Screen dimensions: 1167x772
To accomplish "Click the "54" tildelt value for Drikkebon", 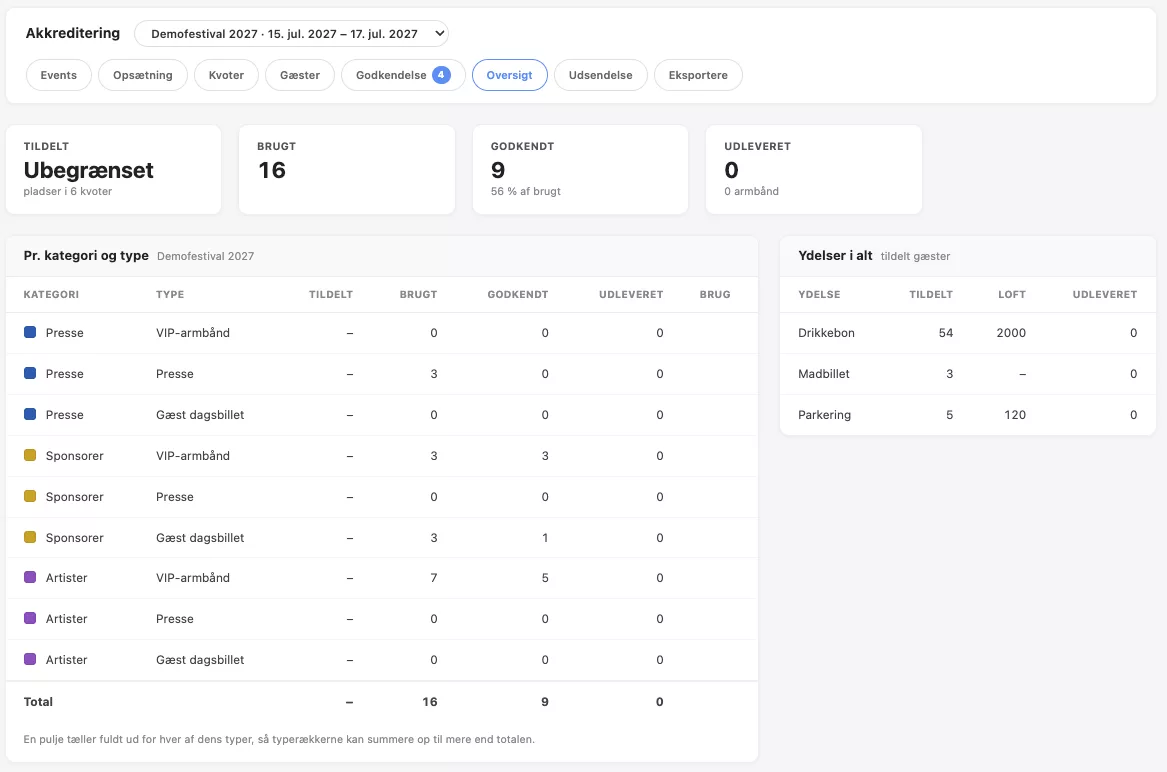I will tap(946, 333).
